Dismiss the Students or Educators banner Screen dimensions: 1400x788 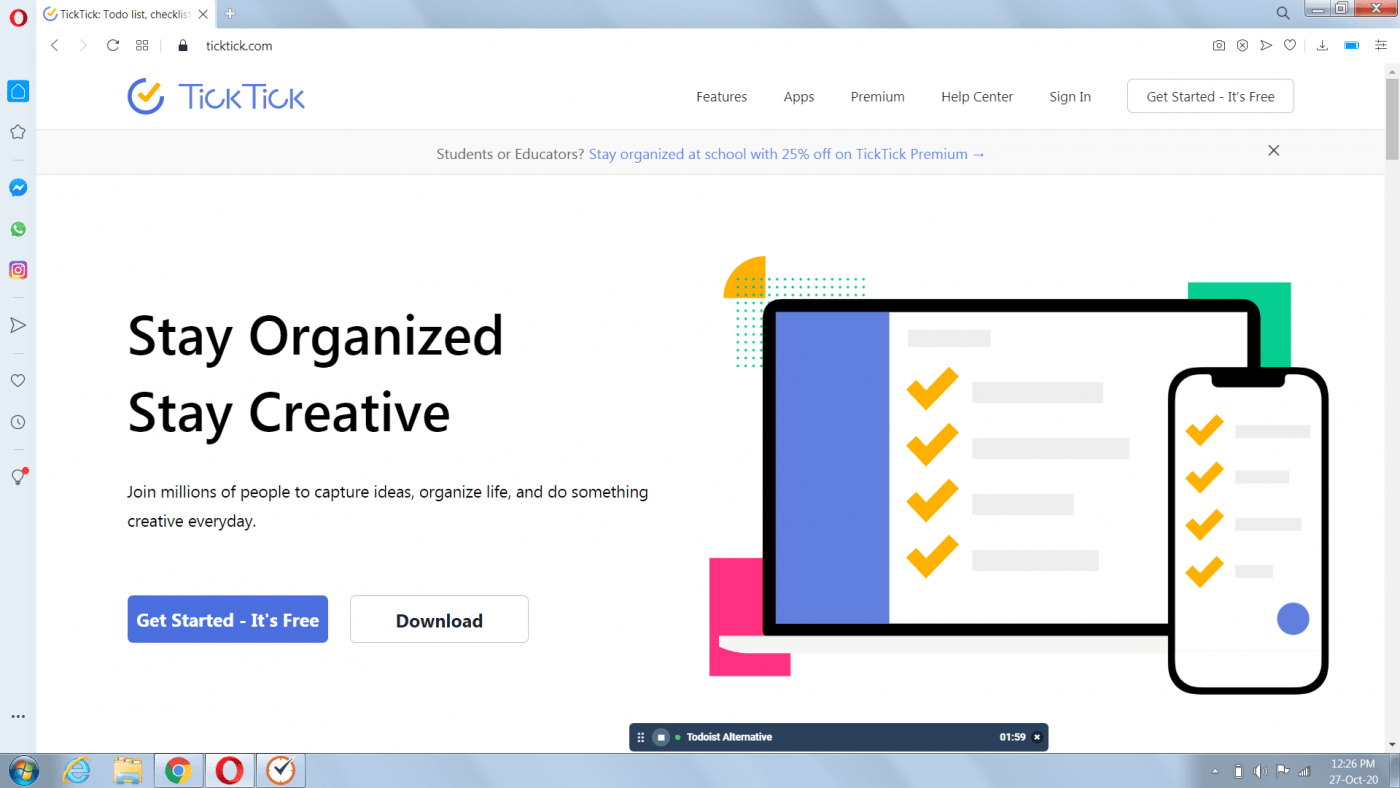coord(1273,151)
